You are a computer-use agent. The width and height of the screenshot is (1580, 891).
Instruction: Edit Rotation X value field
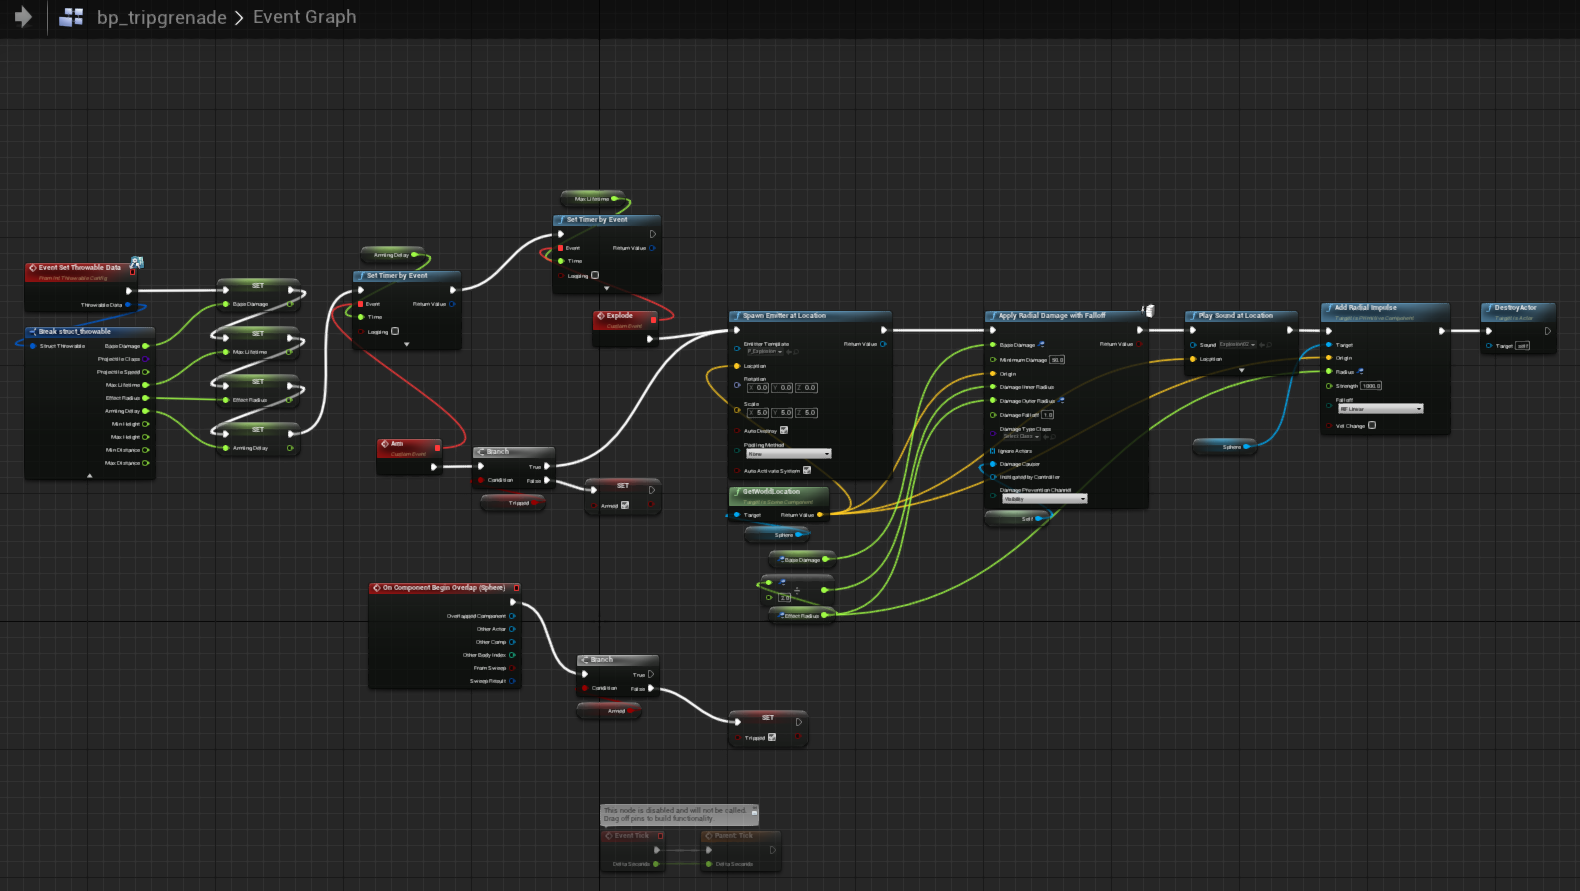(758, 388)
